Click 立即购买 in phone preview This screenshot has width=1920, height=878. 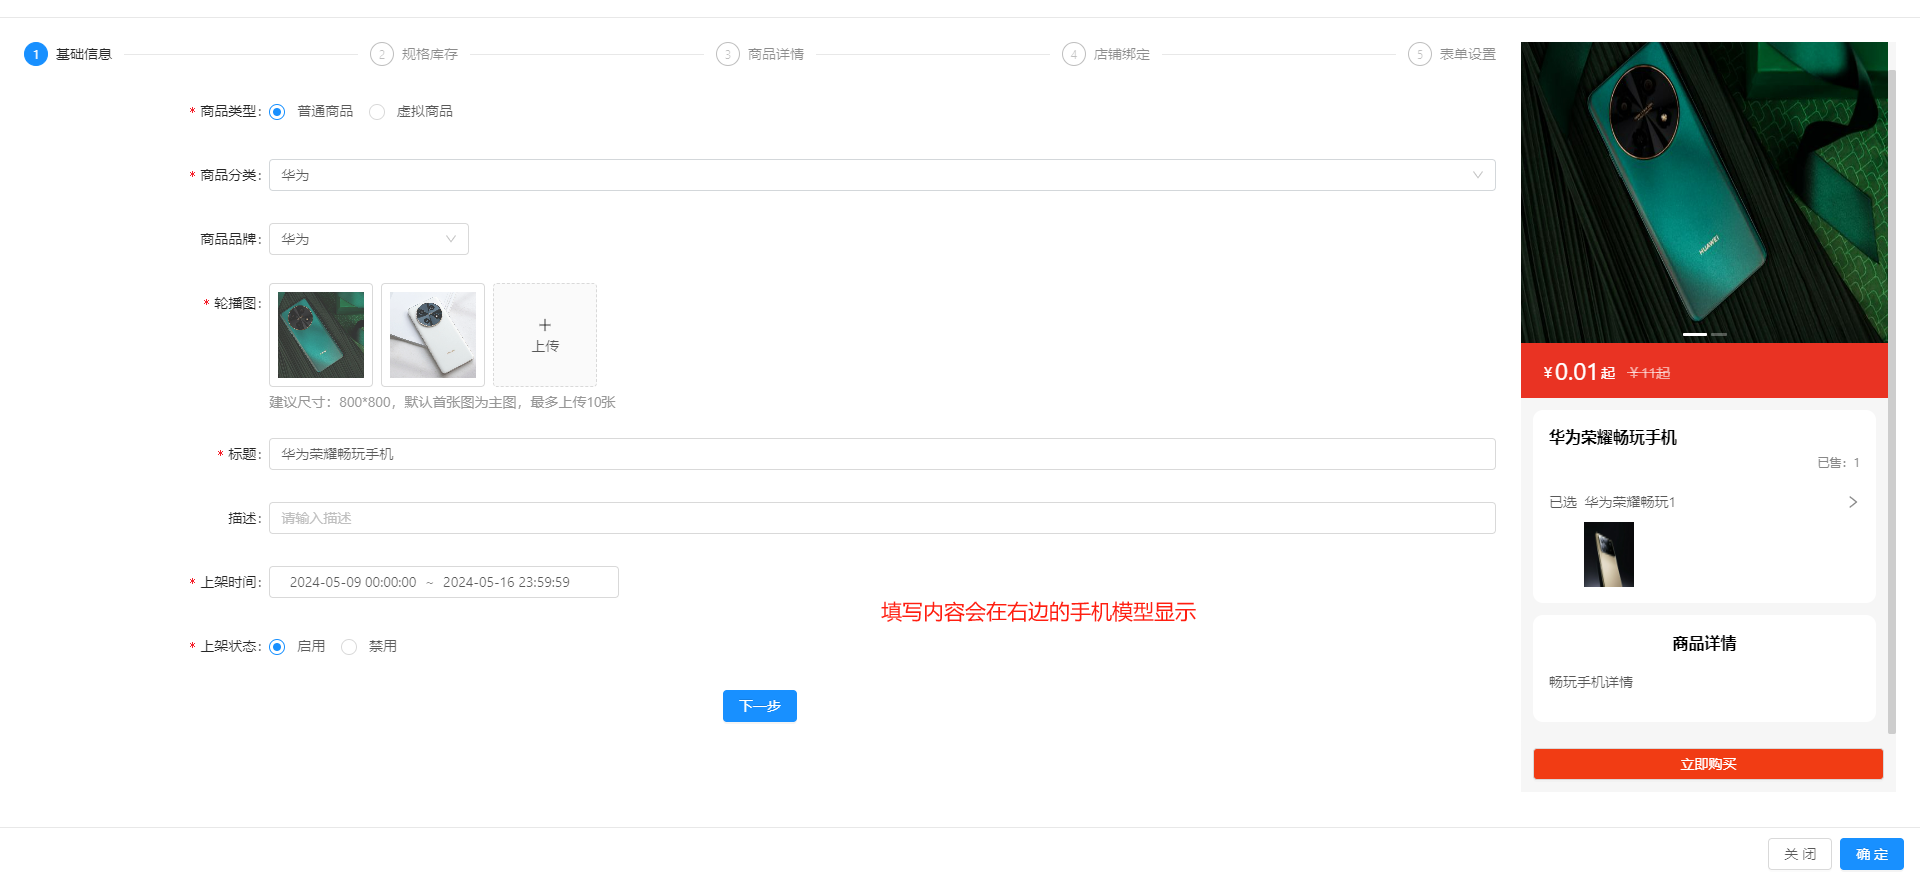pyautogui.click(x=1708, y=764)
